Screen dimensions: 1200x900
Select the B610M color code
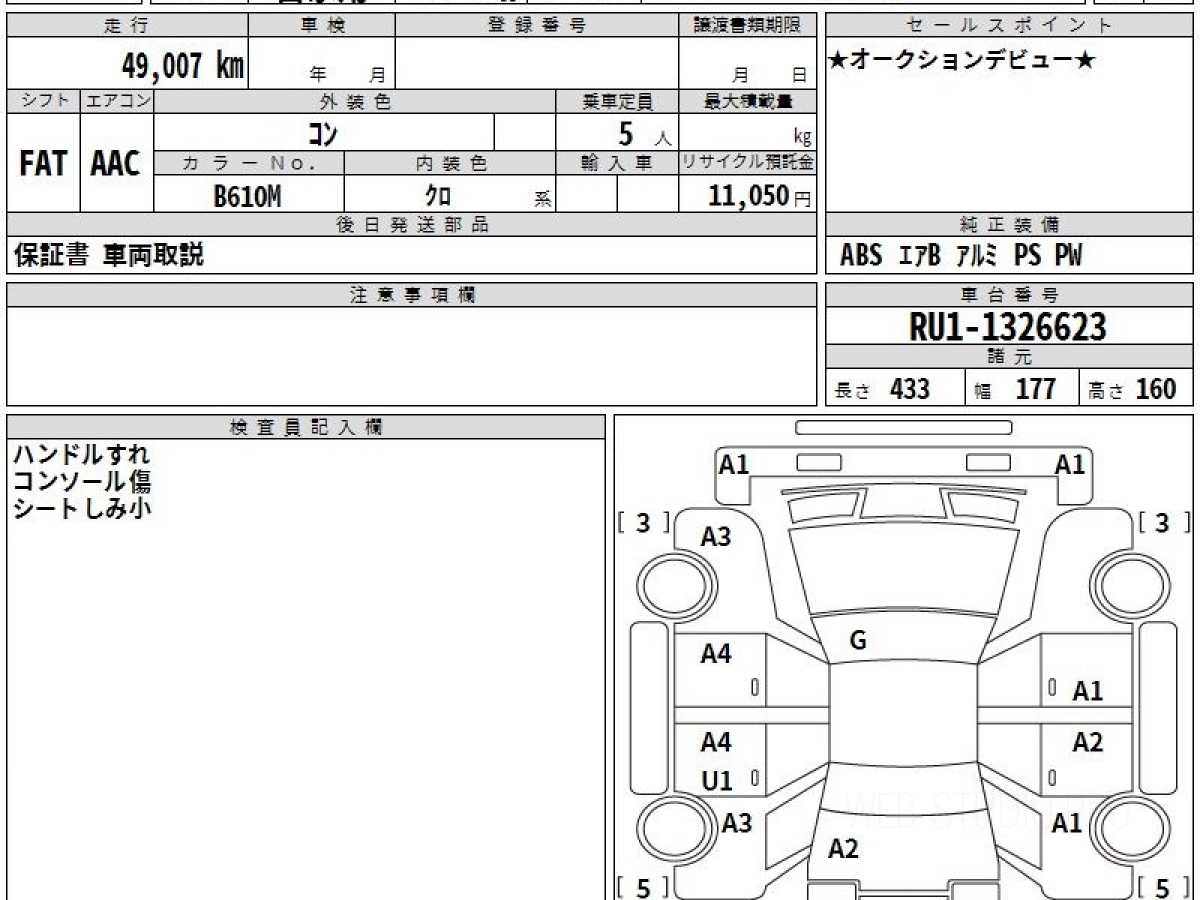[247, 197]
